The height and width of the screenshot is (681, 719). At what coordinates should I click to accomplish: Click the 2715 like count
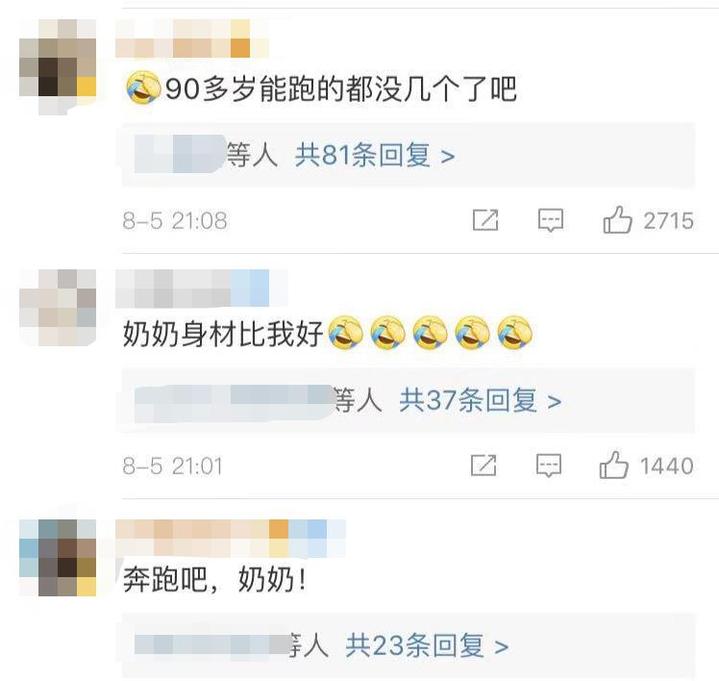point(669,221)
